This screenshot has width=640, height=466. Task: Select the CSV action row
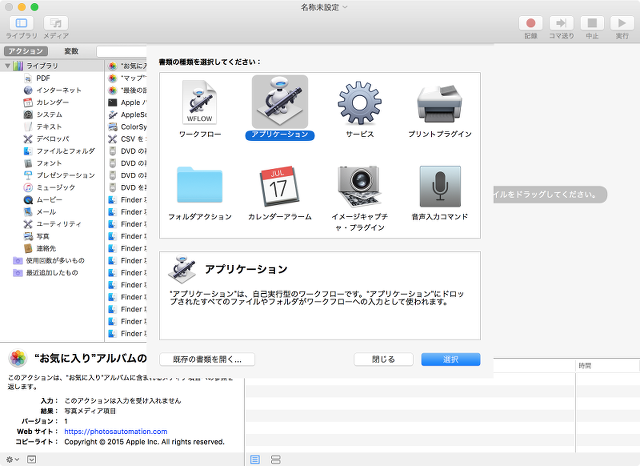127,139
